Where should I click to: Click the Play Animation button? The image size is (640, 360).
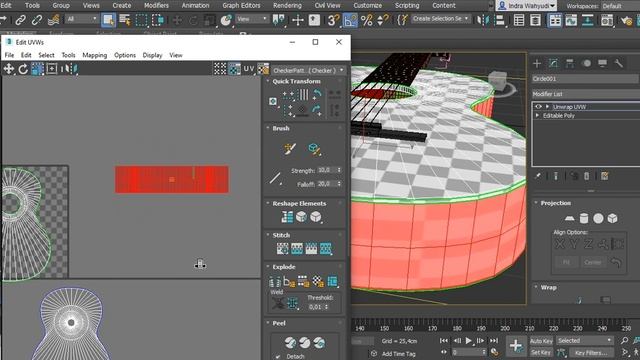469,340
